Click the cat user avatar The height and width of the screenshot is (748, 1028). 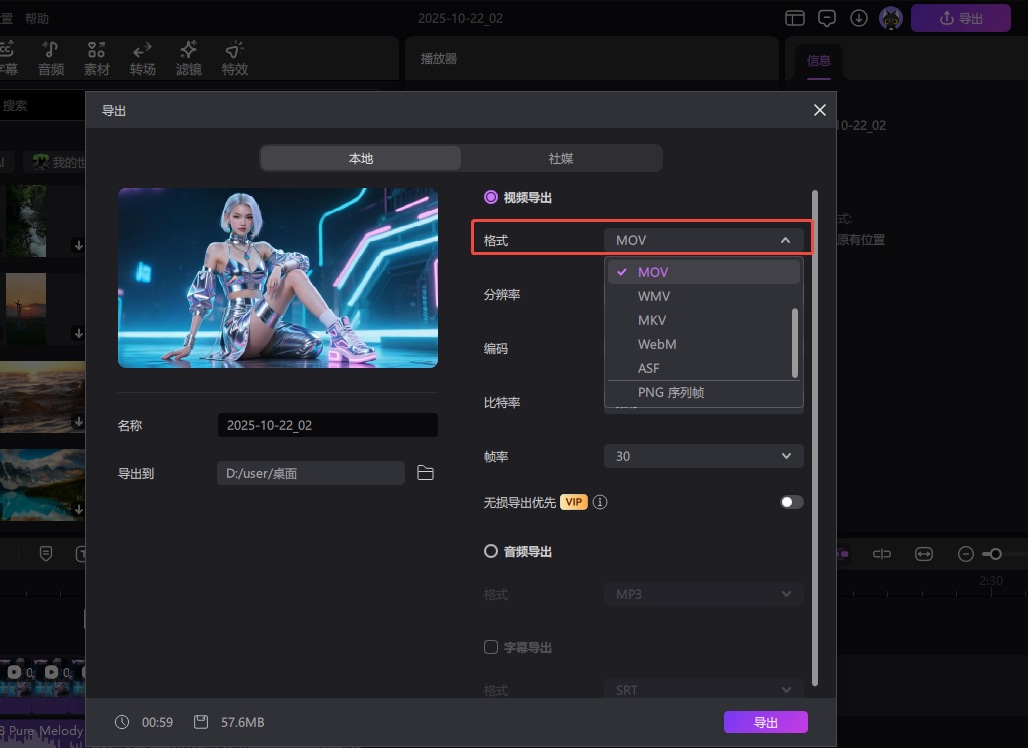(x=890, y=18)
